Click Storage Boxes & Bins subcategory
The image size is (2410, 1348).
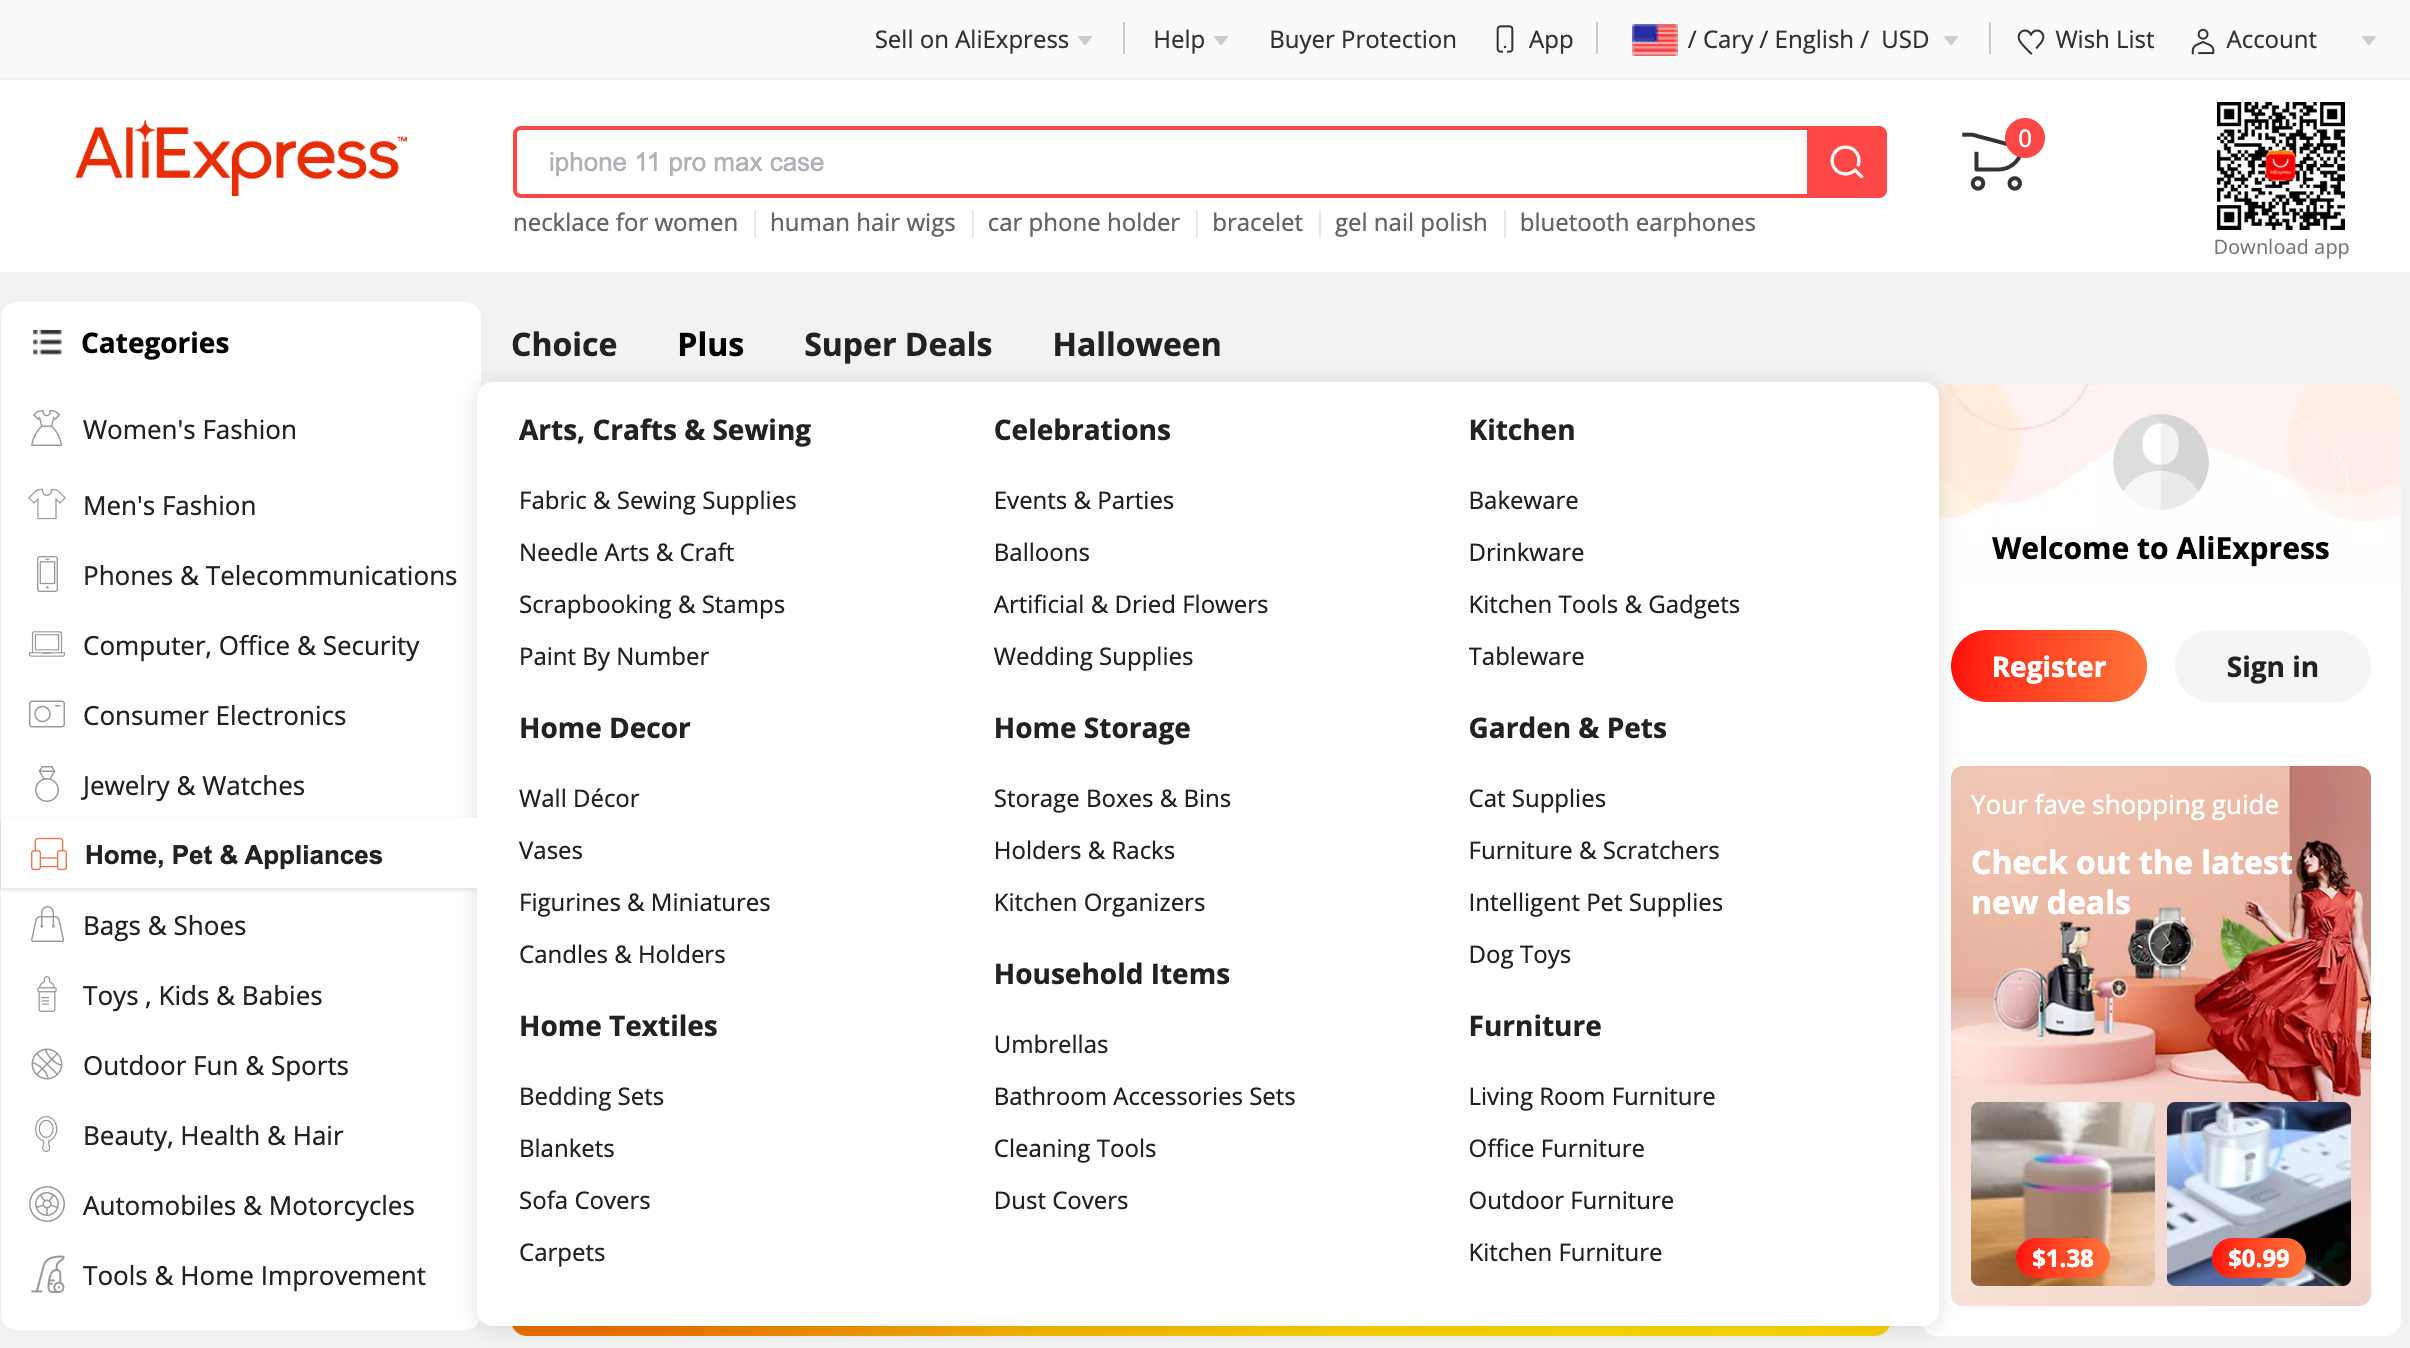(x=1112, y=798)
